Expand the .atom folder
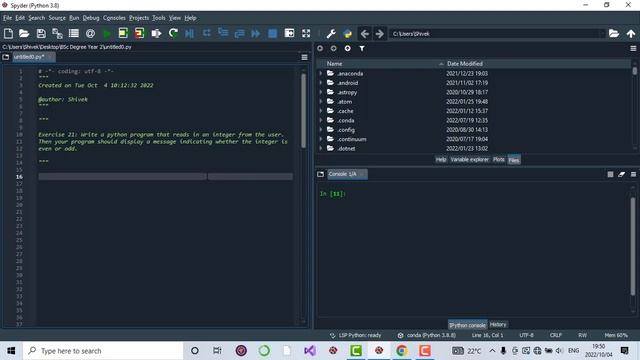Image resolution: width=640 pixels, height=360 pixels. (x=321, y=102)
